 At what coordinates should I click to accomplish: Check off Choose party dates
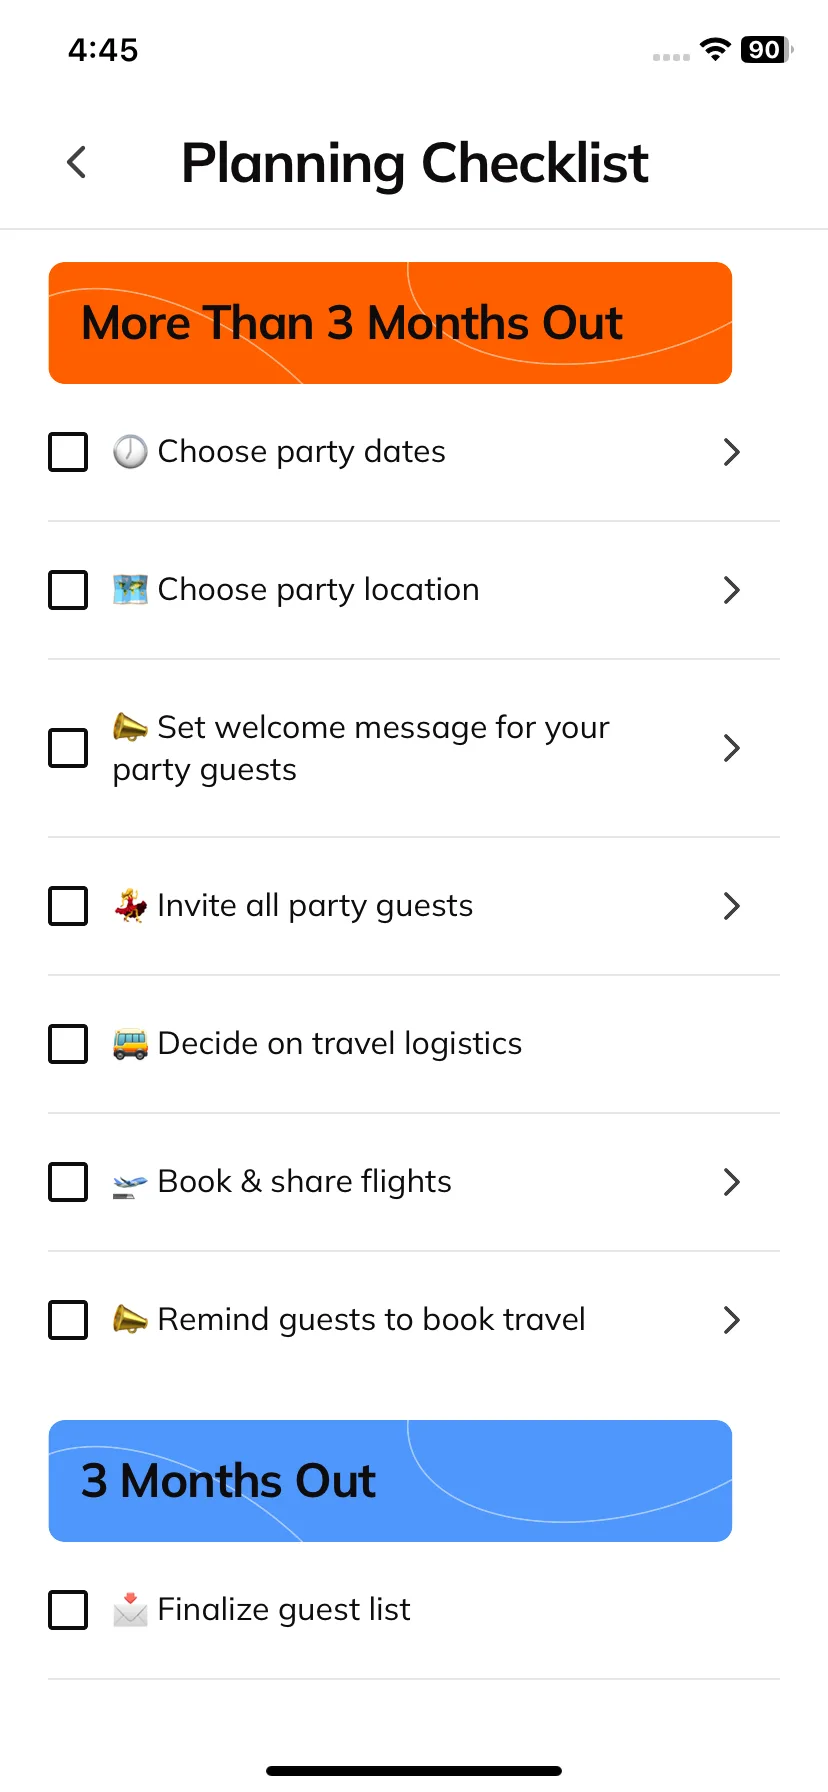[68, 452]
